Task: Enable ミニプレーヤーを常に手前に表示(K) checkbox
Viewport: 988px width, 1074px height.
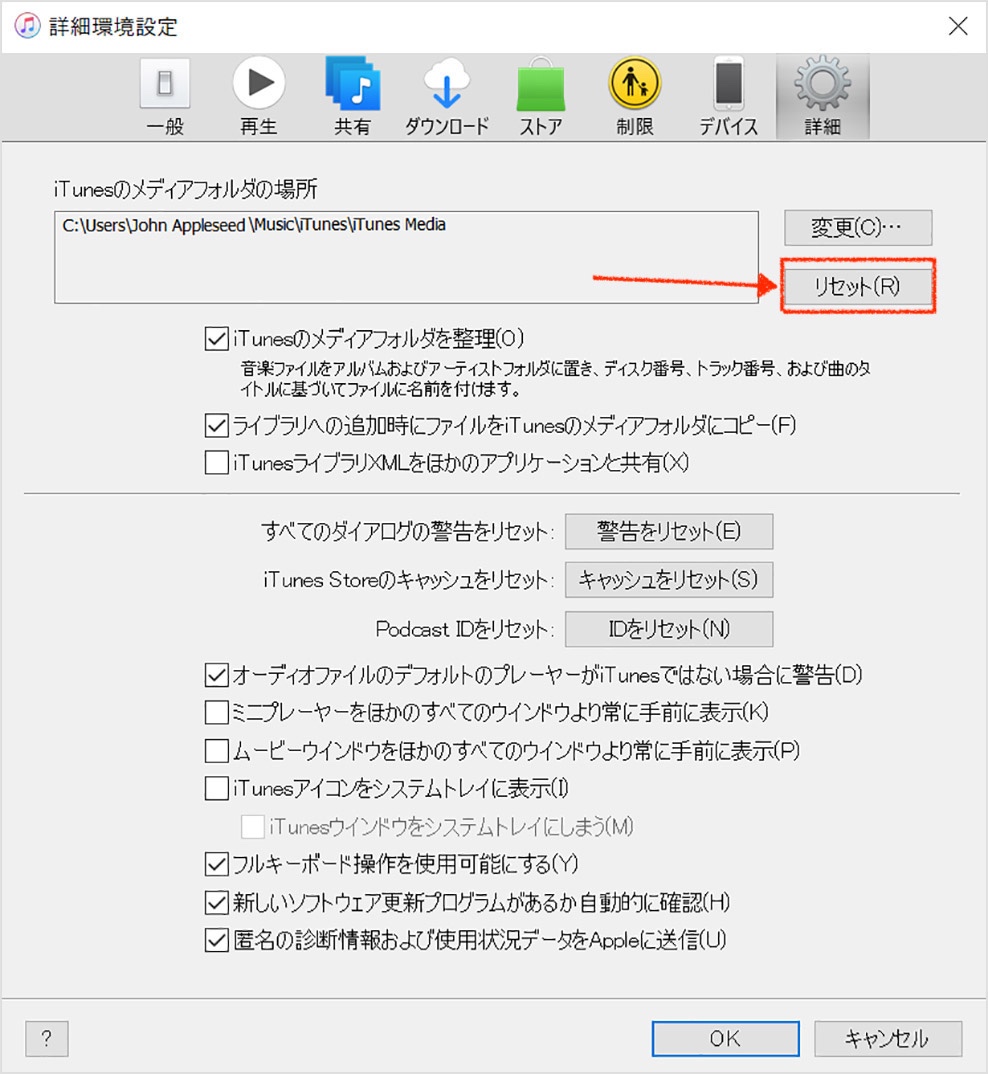Action: click(217, 712)
